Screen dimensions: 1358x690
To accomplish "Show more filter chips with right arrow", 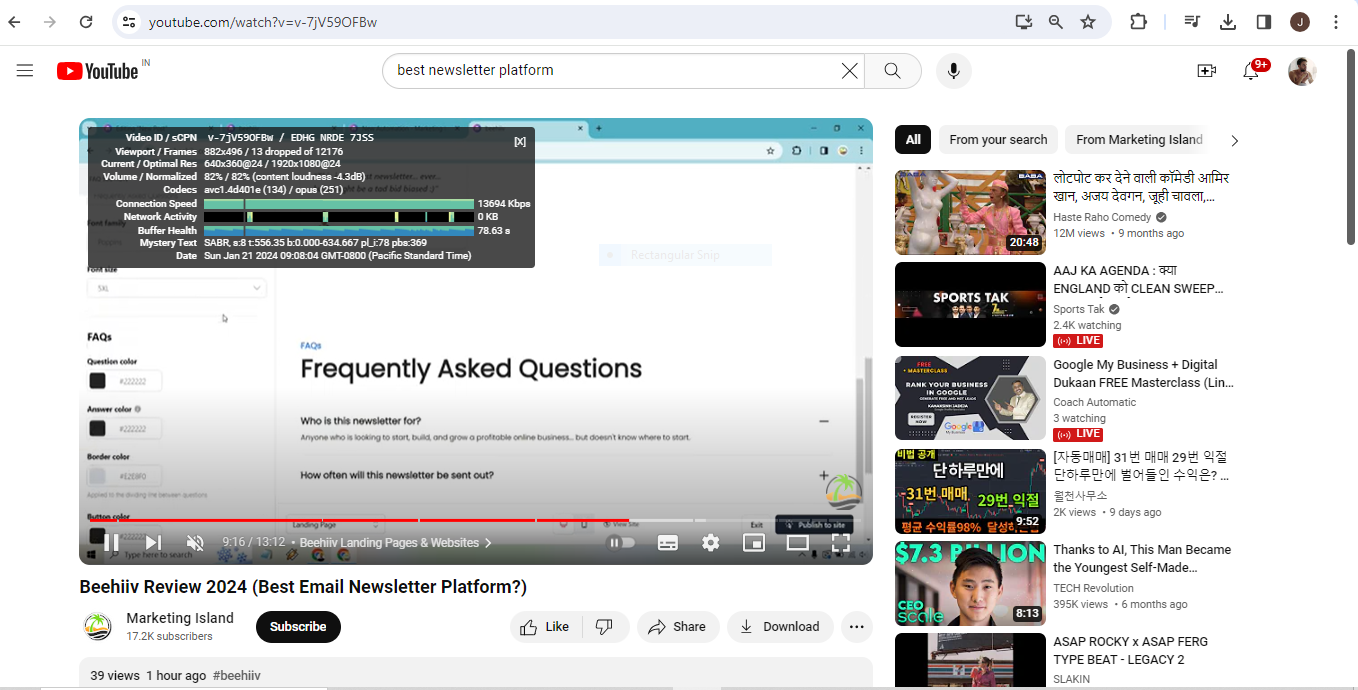I will pos(1234,140).
